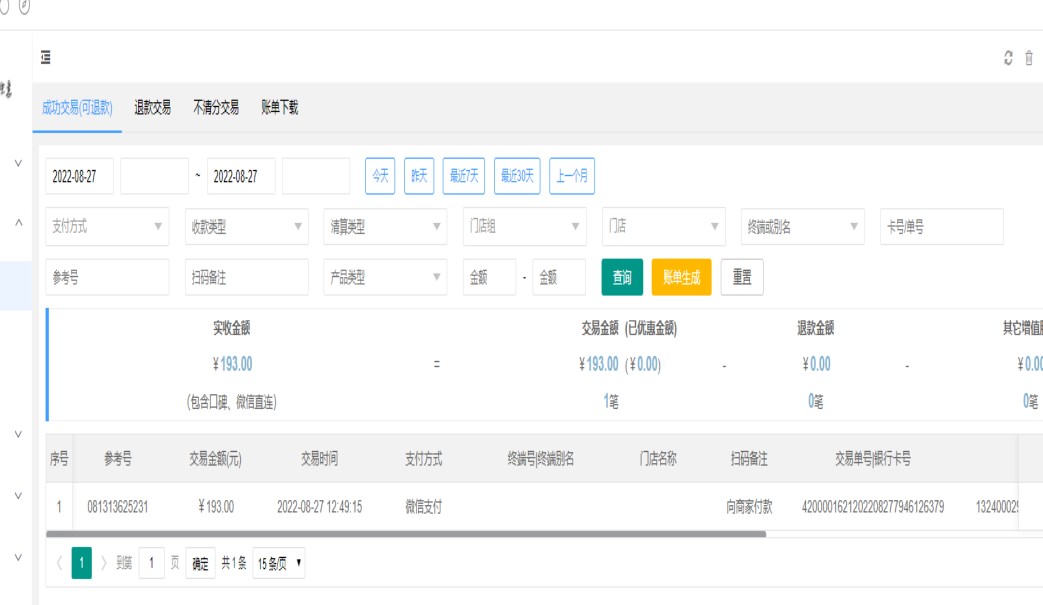Go to the previous page using pagination arrow
The height and width of the screenshot is (605, 1043).
pyautogui.click(x=59, y=563)
